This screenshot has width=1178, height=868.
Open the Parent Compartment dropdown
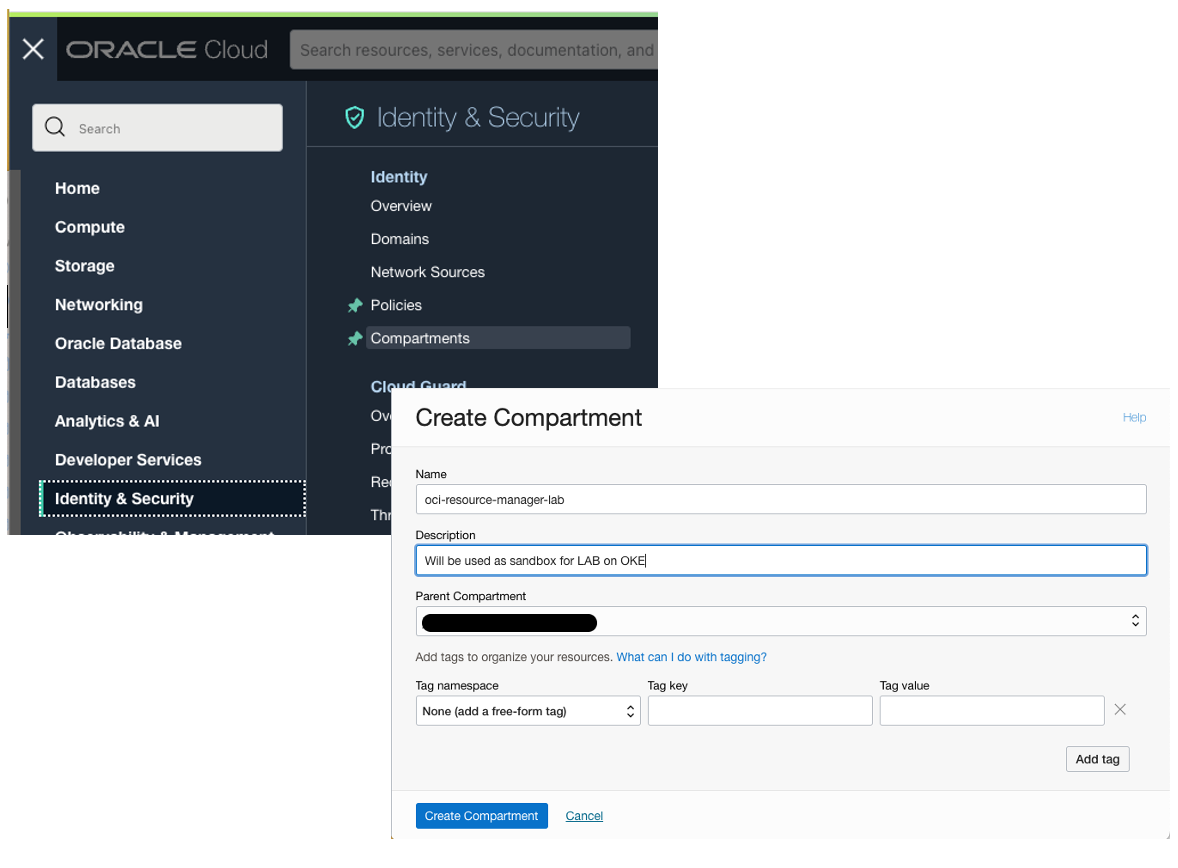tap(781, 622)
